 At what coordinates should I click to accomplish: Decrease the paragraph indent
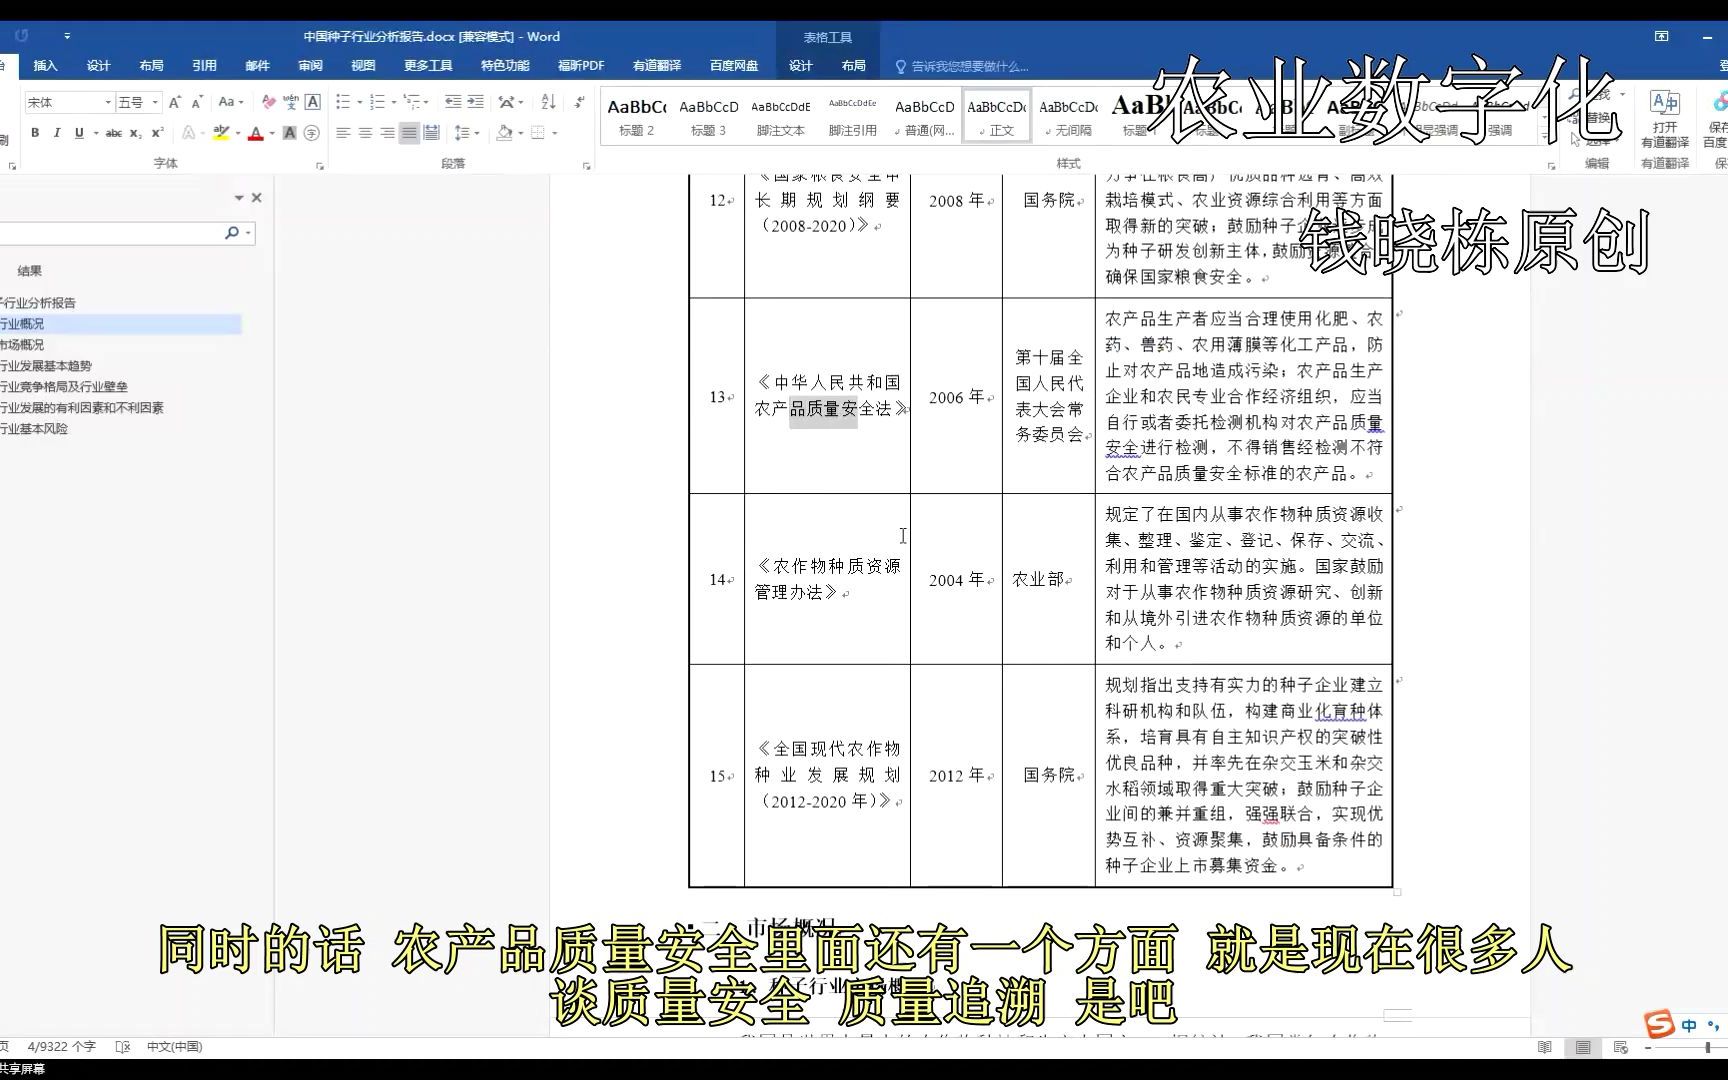(x=453, y=102)
